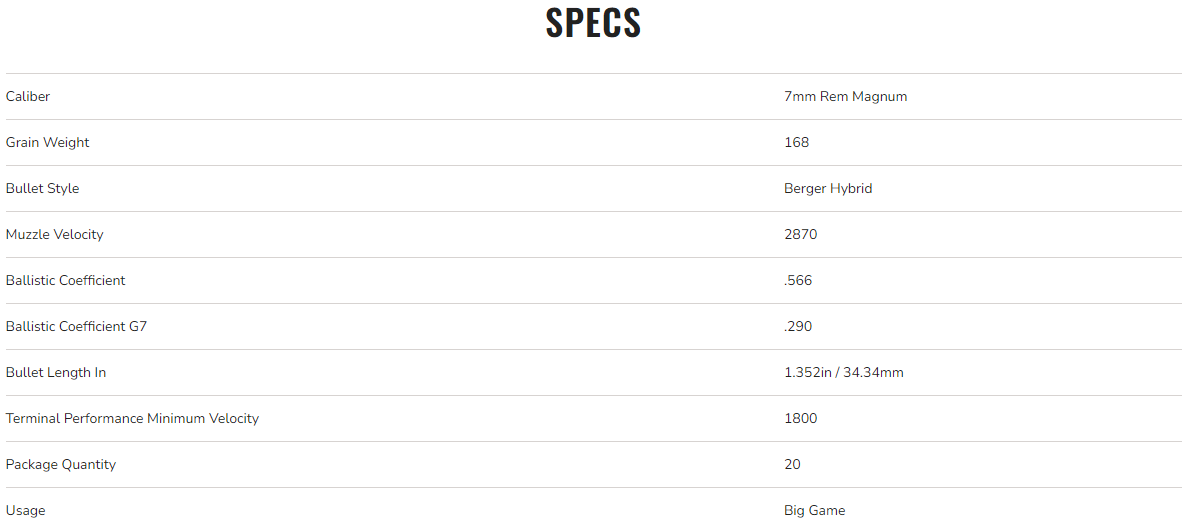Click the Terminal Performance Minimum Velocity label
The height and width of the screenshot is (530, 1202).
click(x=132, y=419)
